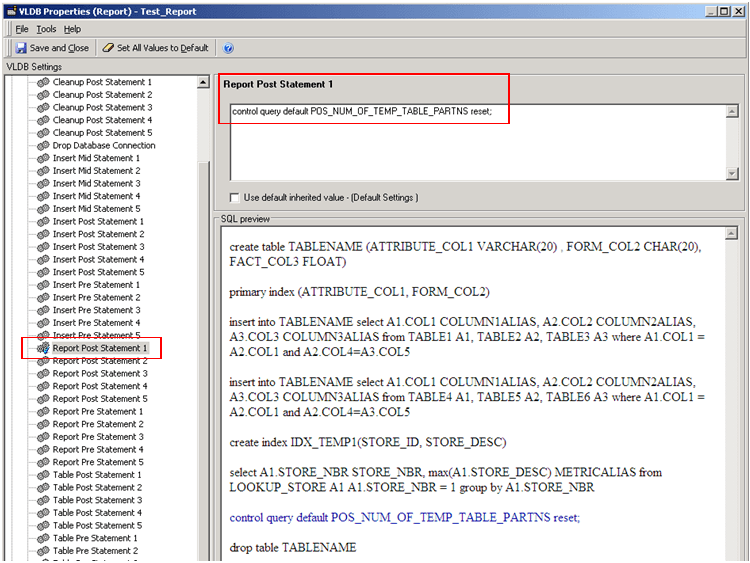Select Report Post Statement 1 in tree
Image resolution: width=750 pixels, height=563 pixels.
99,348
